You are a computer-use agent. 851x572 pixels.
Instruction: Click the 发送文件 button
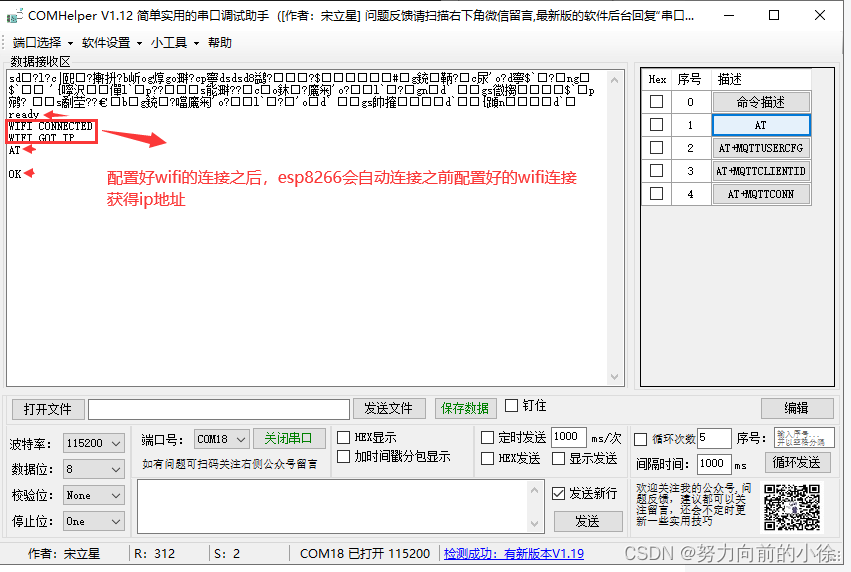pos(388,409)
